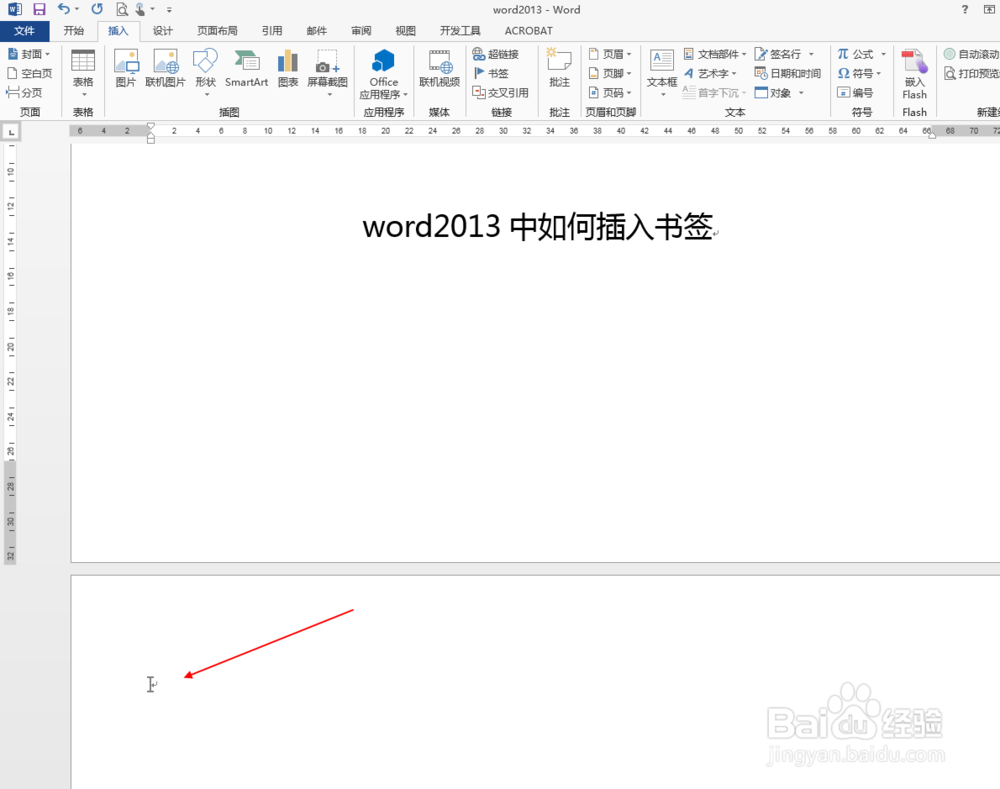This screenshot has width=1000, height=789.
Task: Open Office 应用程序 apps
Action: (x=383, y=74)
